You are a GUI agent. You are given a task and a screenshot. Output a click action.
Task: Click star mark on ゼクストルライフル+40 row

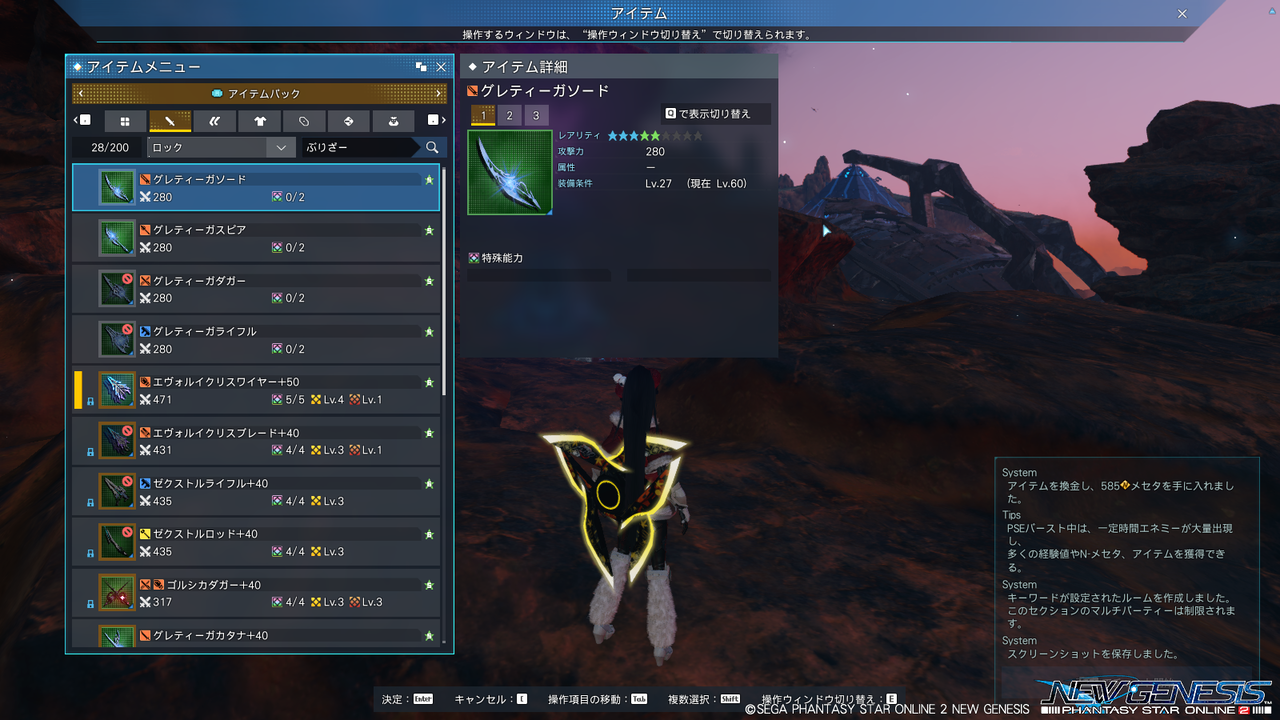tap(429, 484)
